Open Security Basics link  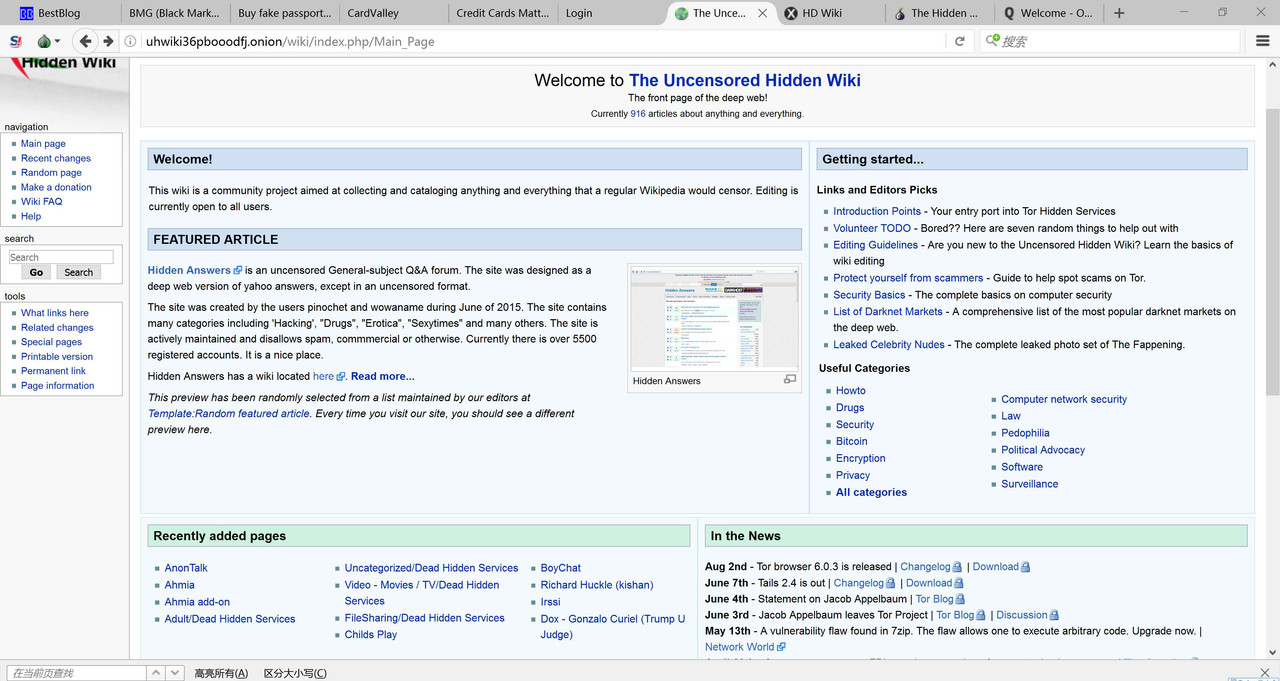(x=869, y=295)
